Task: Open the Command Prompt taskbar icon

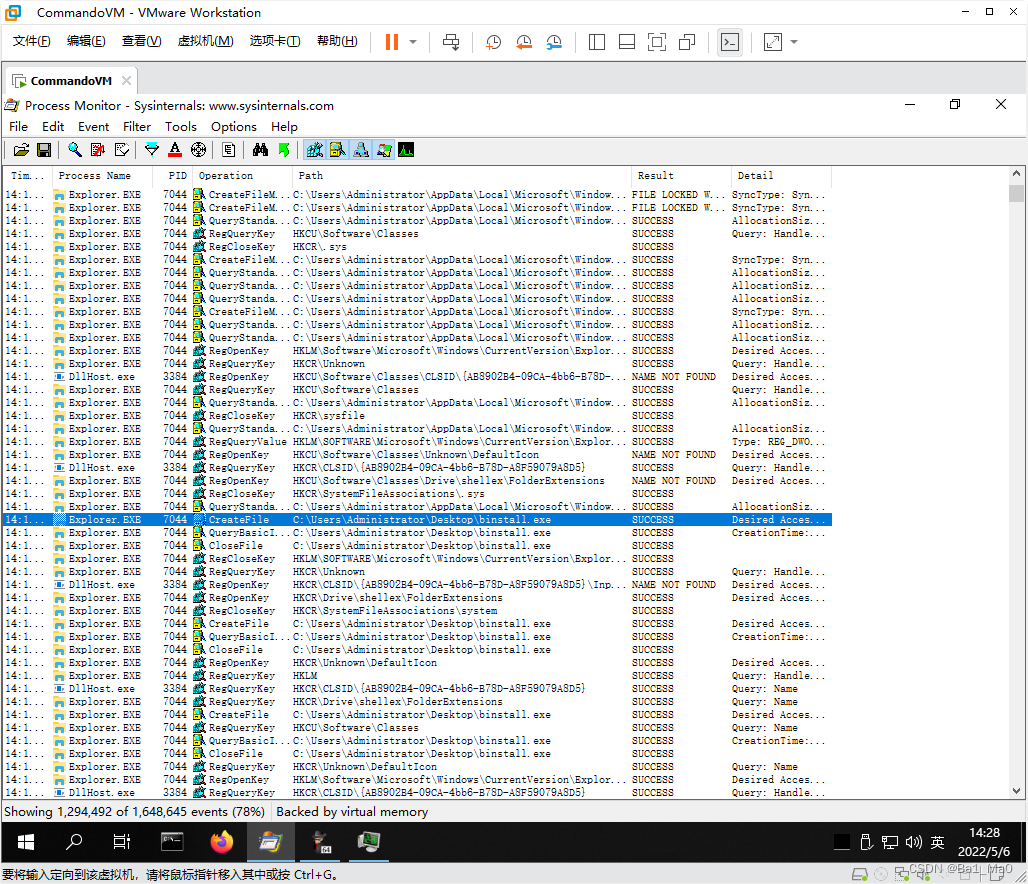Action: click(172, 842)
